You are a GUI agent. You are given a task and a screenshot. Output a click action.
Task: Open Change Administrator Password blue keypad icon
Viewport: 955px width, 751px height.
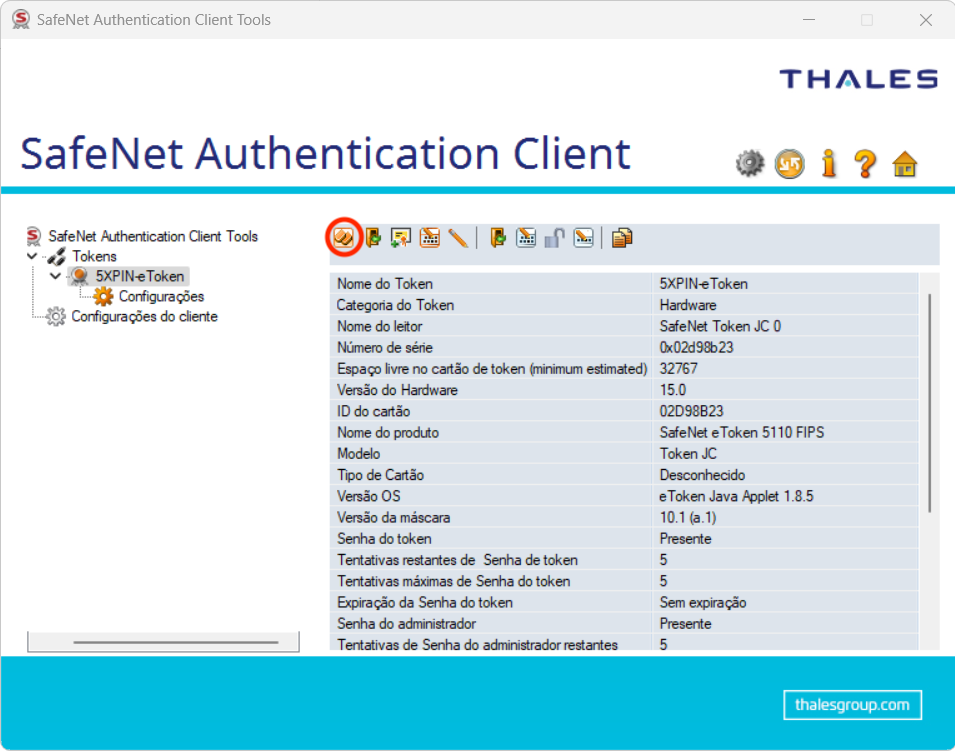pos(526,237)
